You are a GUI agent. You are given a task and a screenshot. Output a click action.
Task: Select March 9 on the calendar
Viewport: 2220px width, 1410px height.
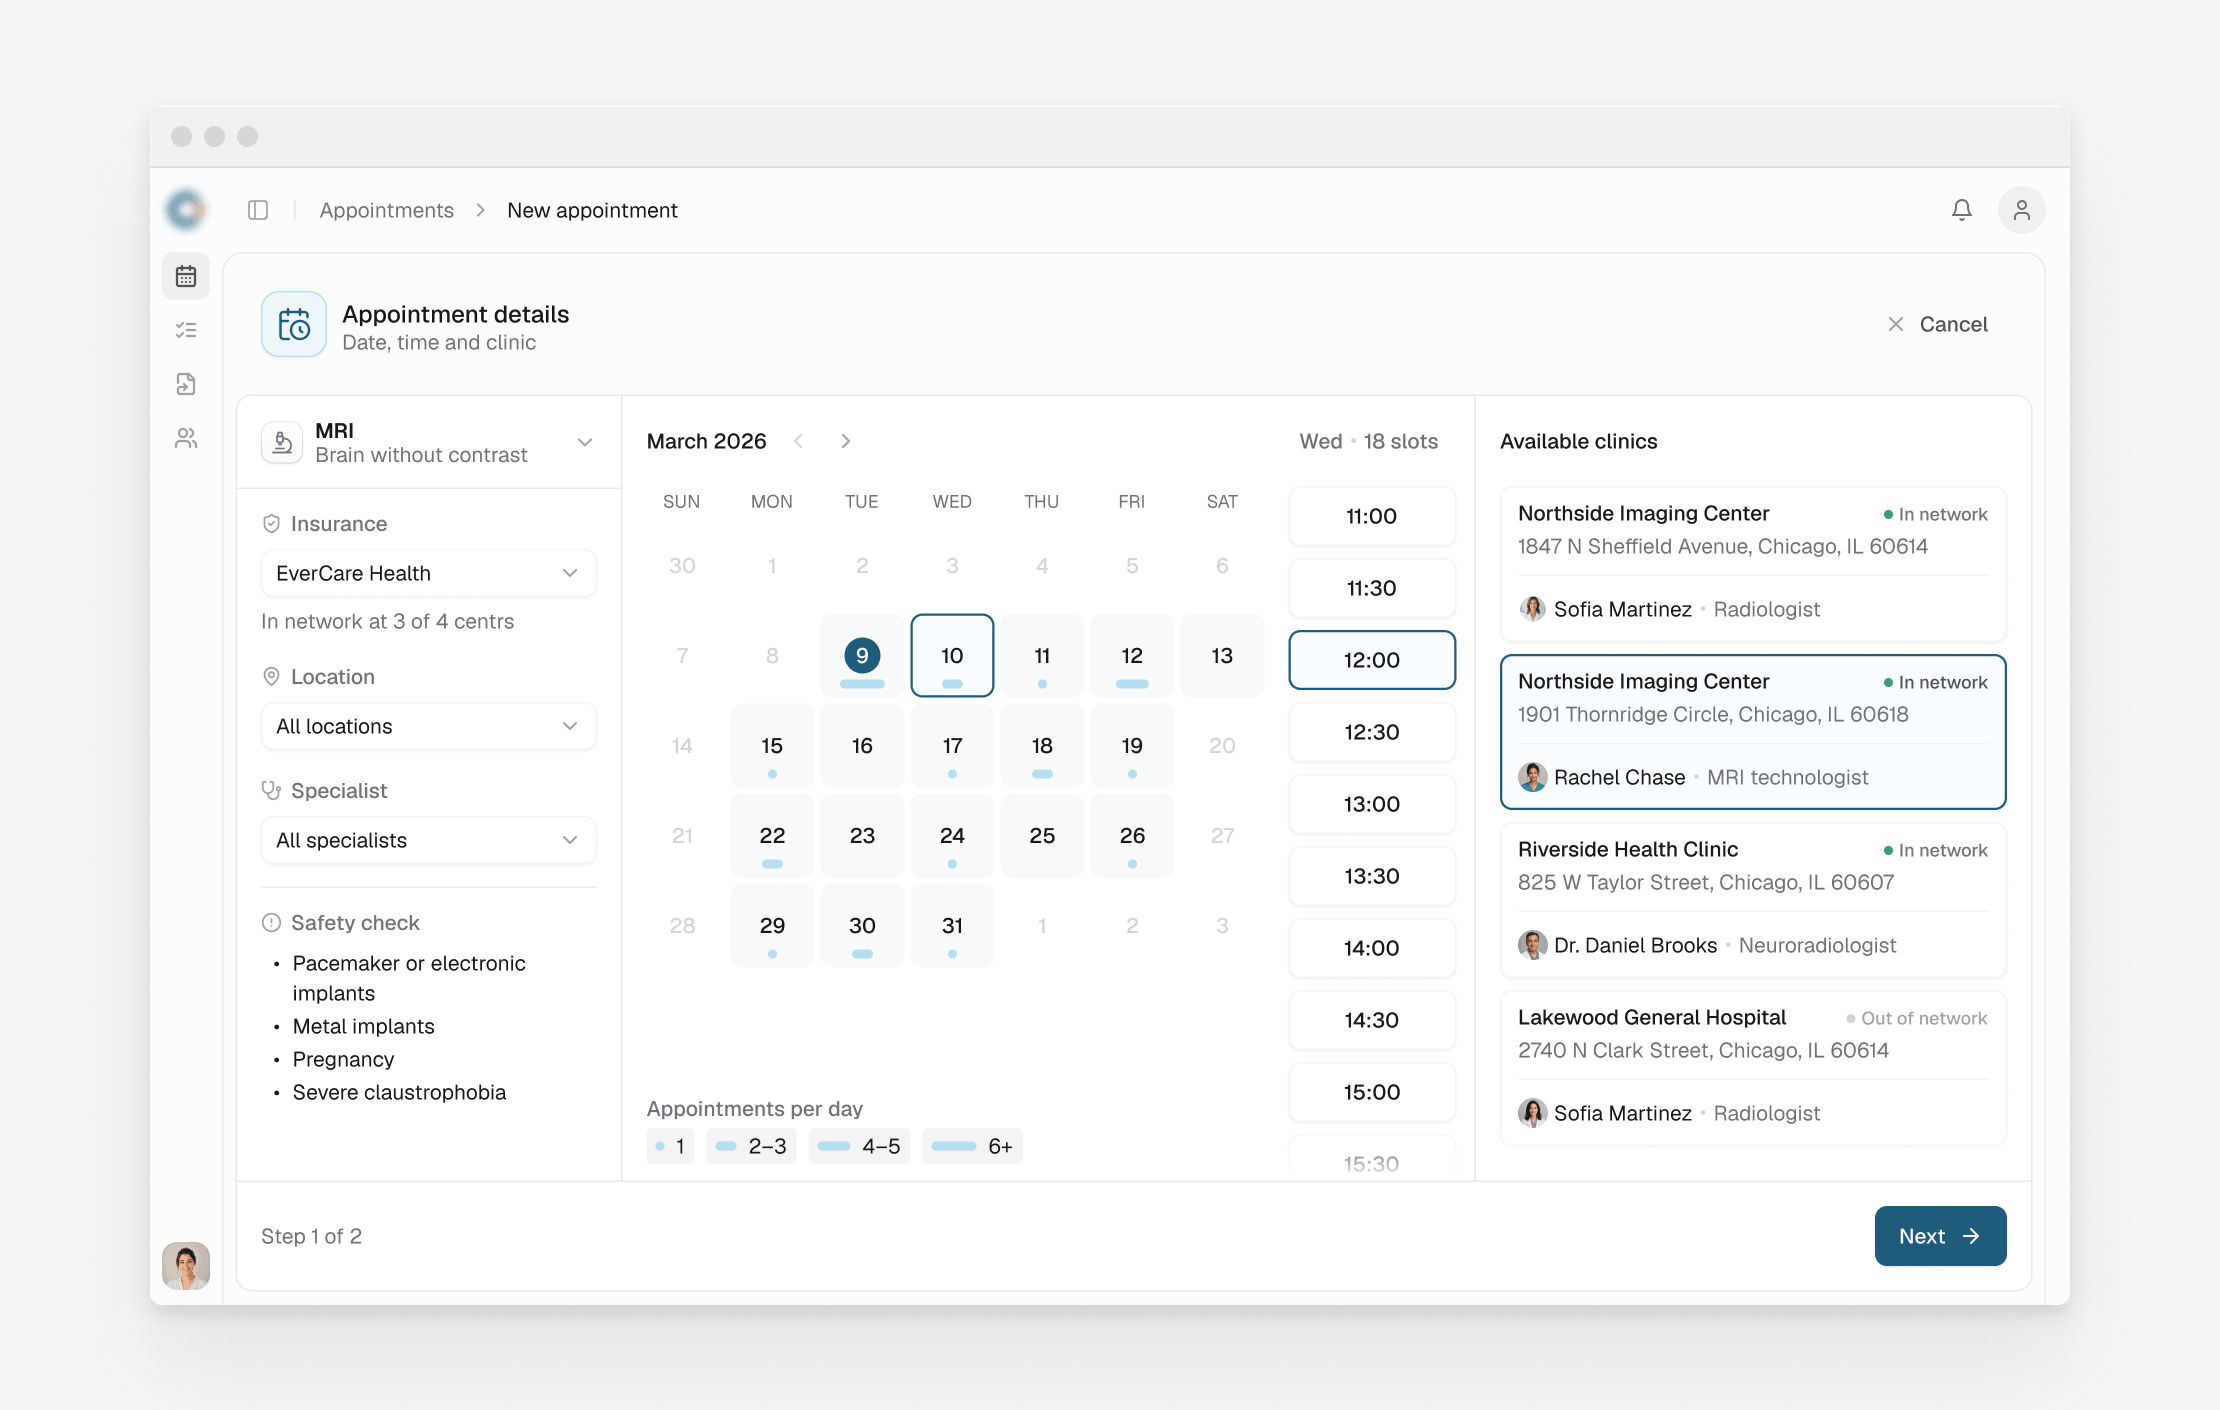[862, 656]
